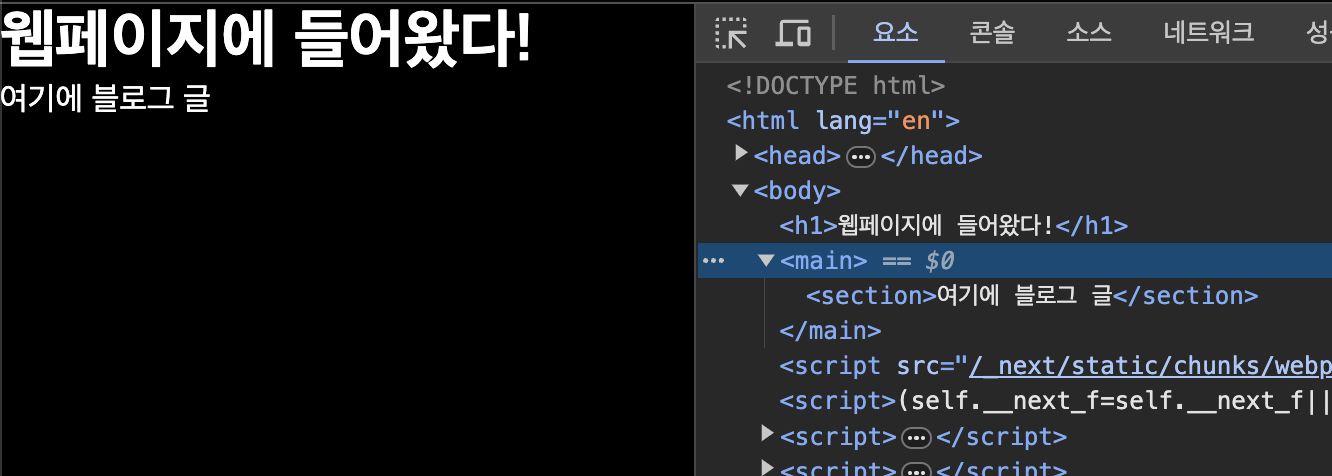Switch to the 콘솔 tab
Screen dimensions: 1332x476
point(992,33)
